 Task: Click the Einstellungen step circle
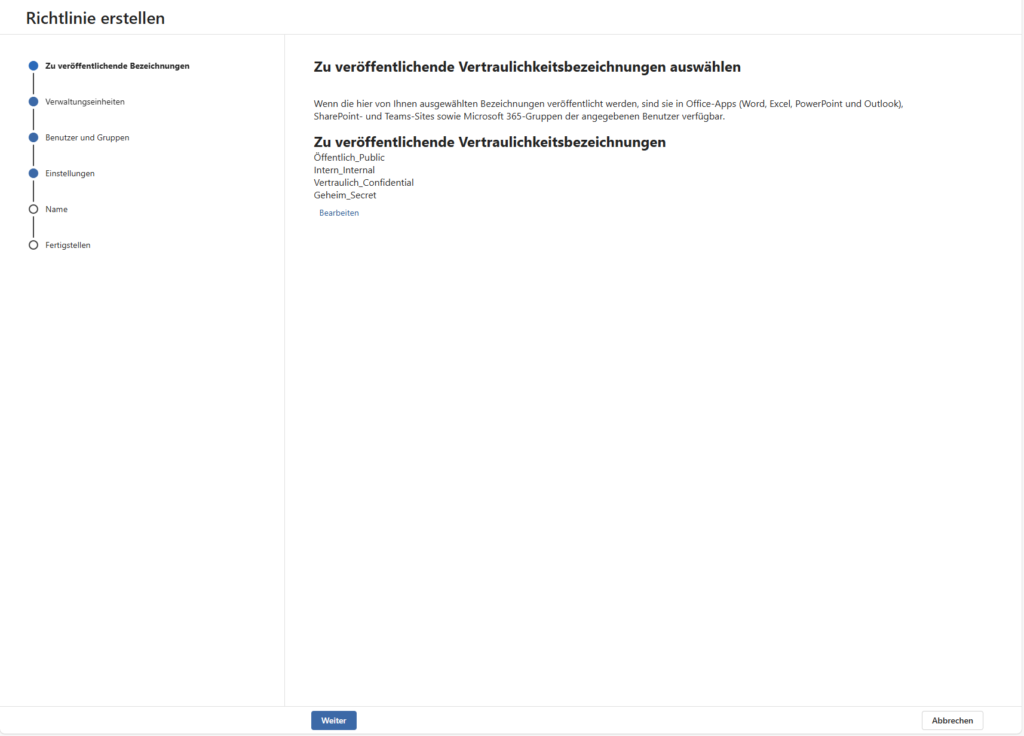click(34, 173)
